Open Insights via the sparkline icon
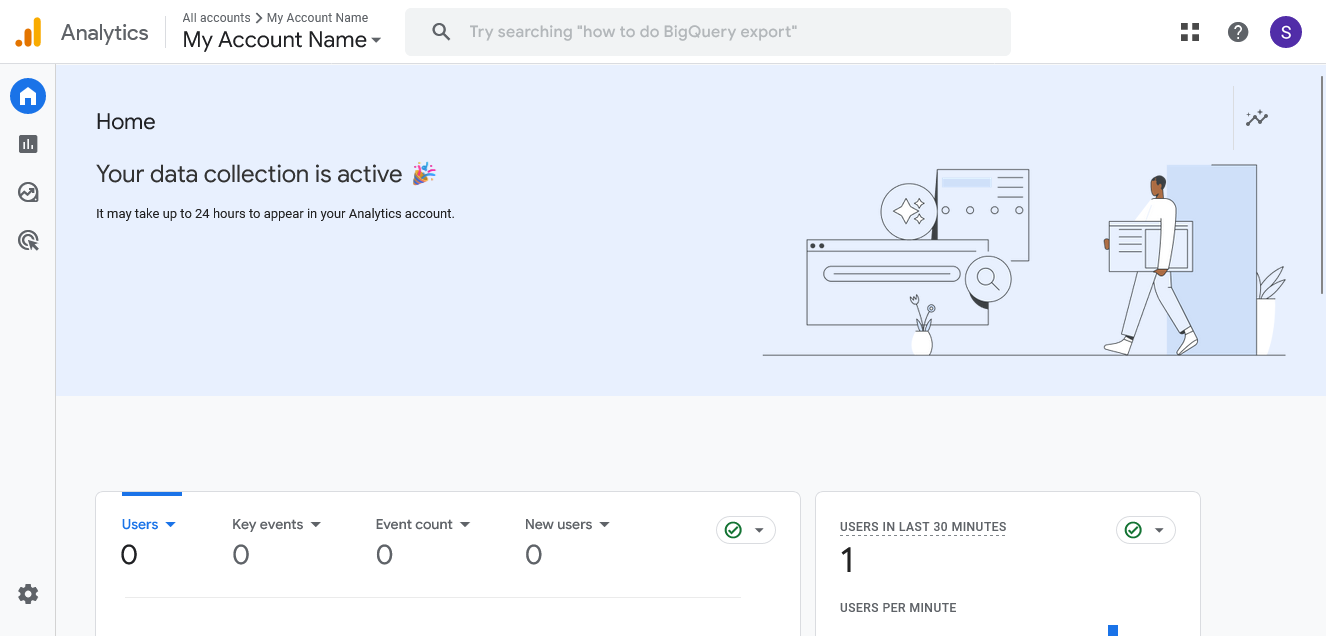 (x=1256, y=118)
